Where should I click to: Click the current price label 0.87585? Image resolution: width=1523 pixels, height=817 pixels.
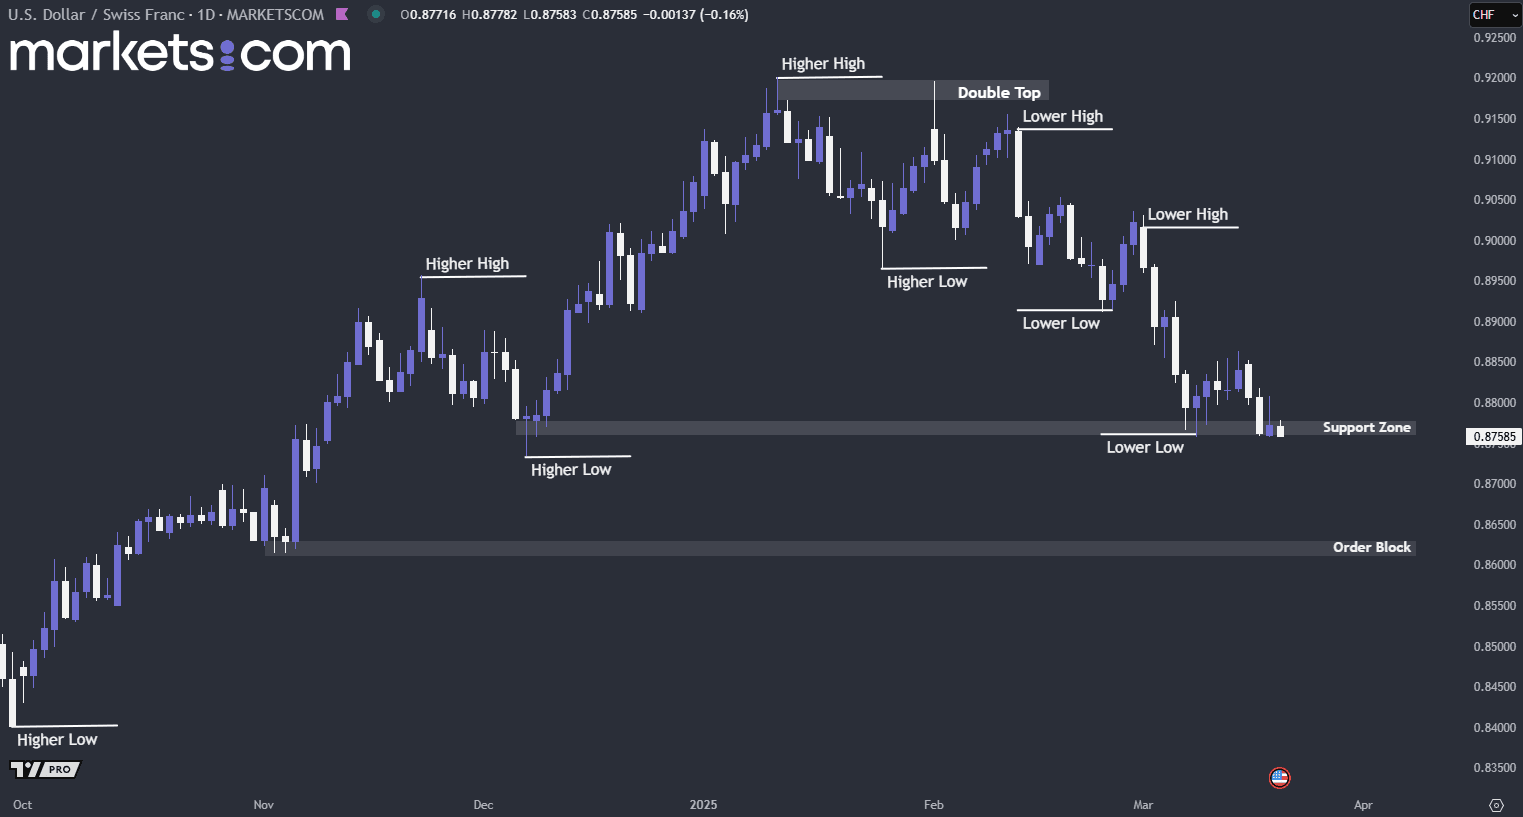[1495, 437]
